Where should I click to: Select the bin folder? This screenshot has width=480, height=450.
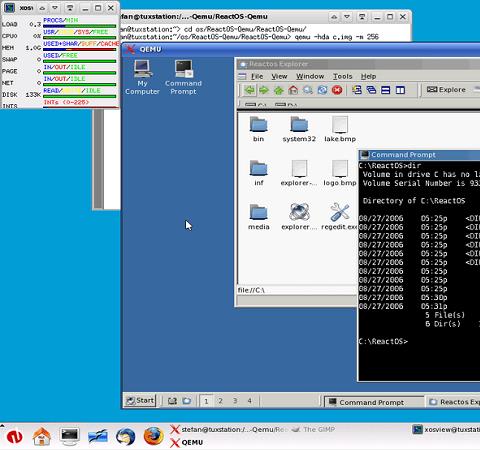pos(258,129)
